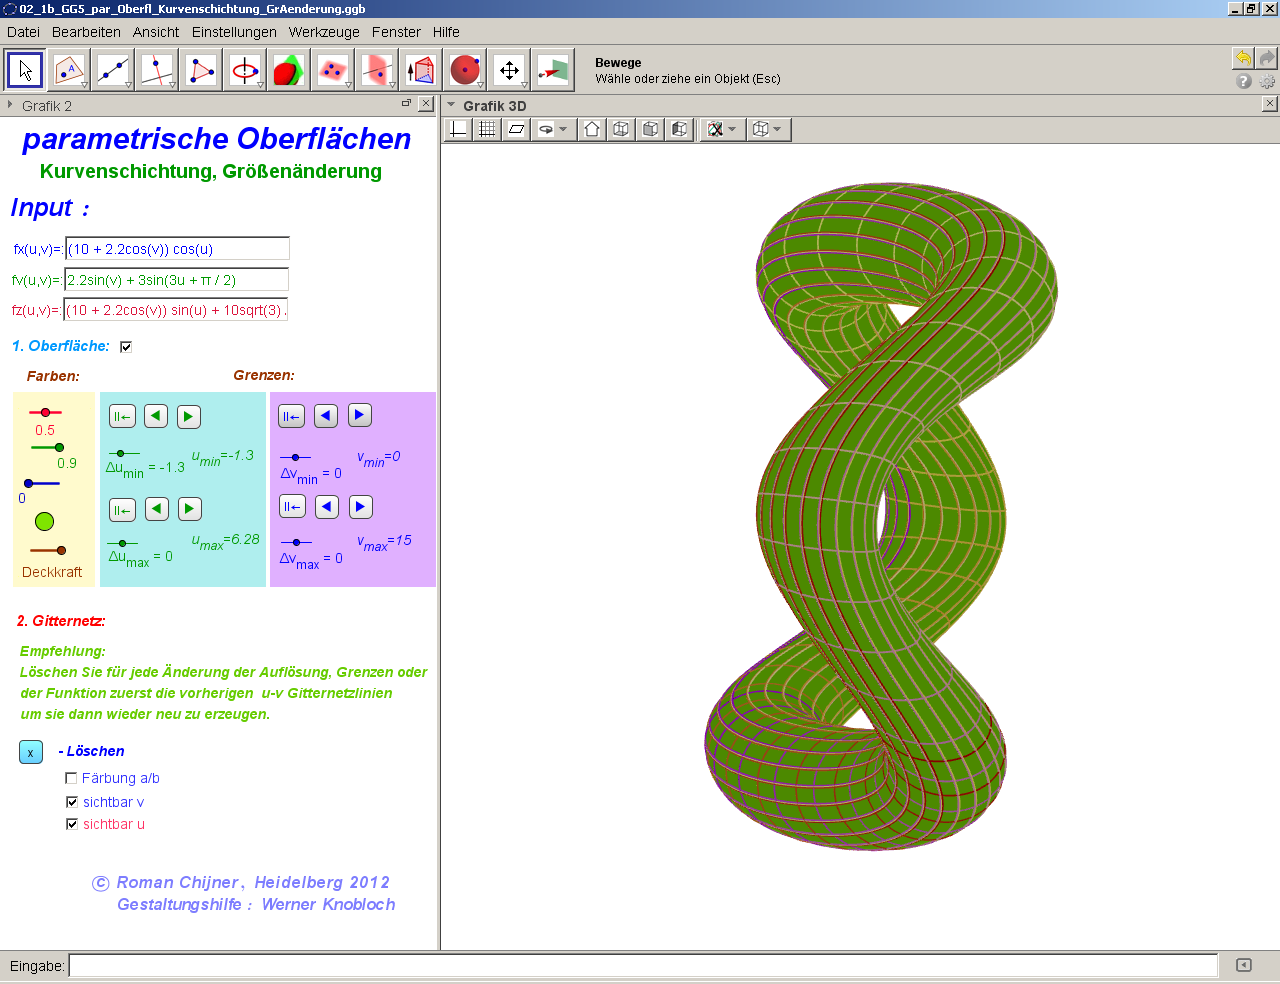This screenshot has height=984, width=1280.
Task: Uncheck the sichtbar v checkbox
Action: (71, 802)
